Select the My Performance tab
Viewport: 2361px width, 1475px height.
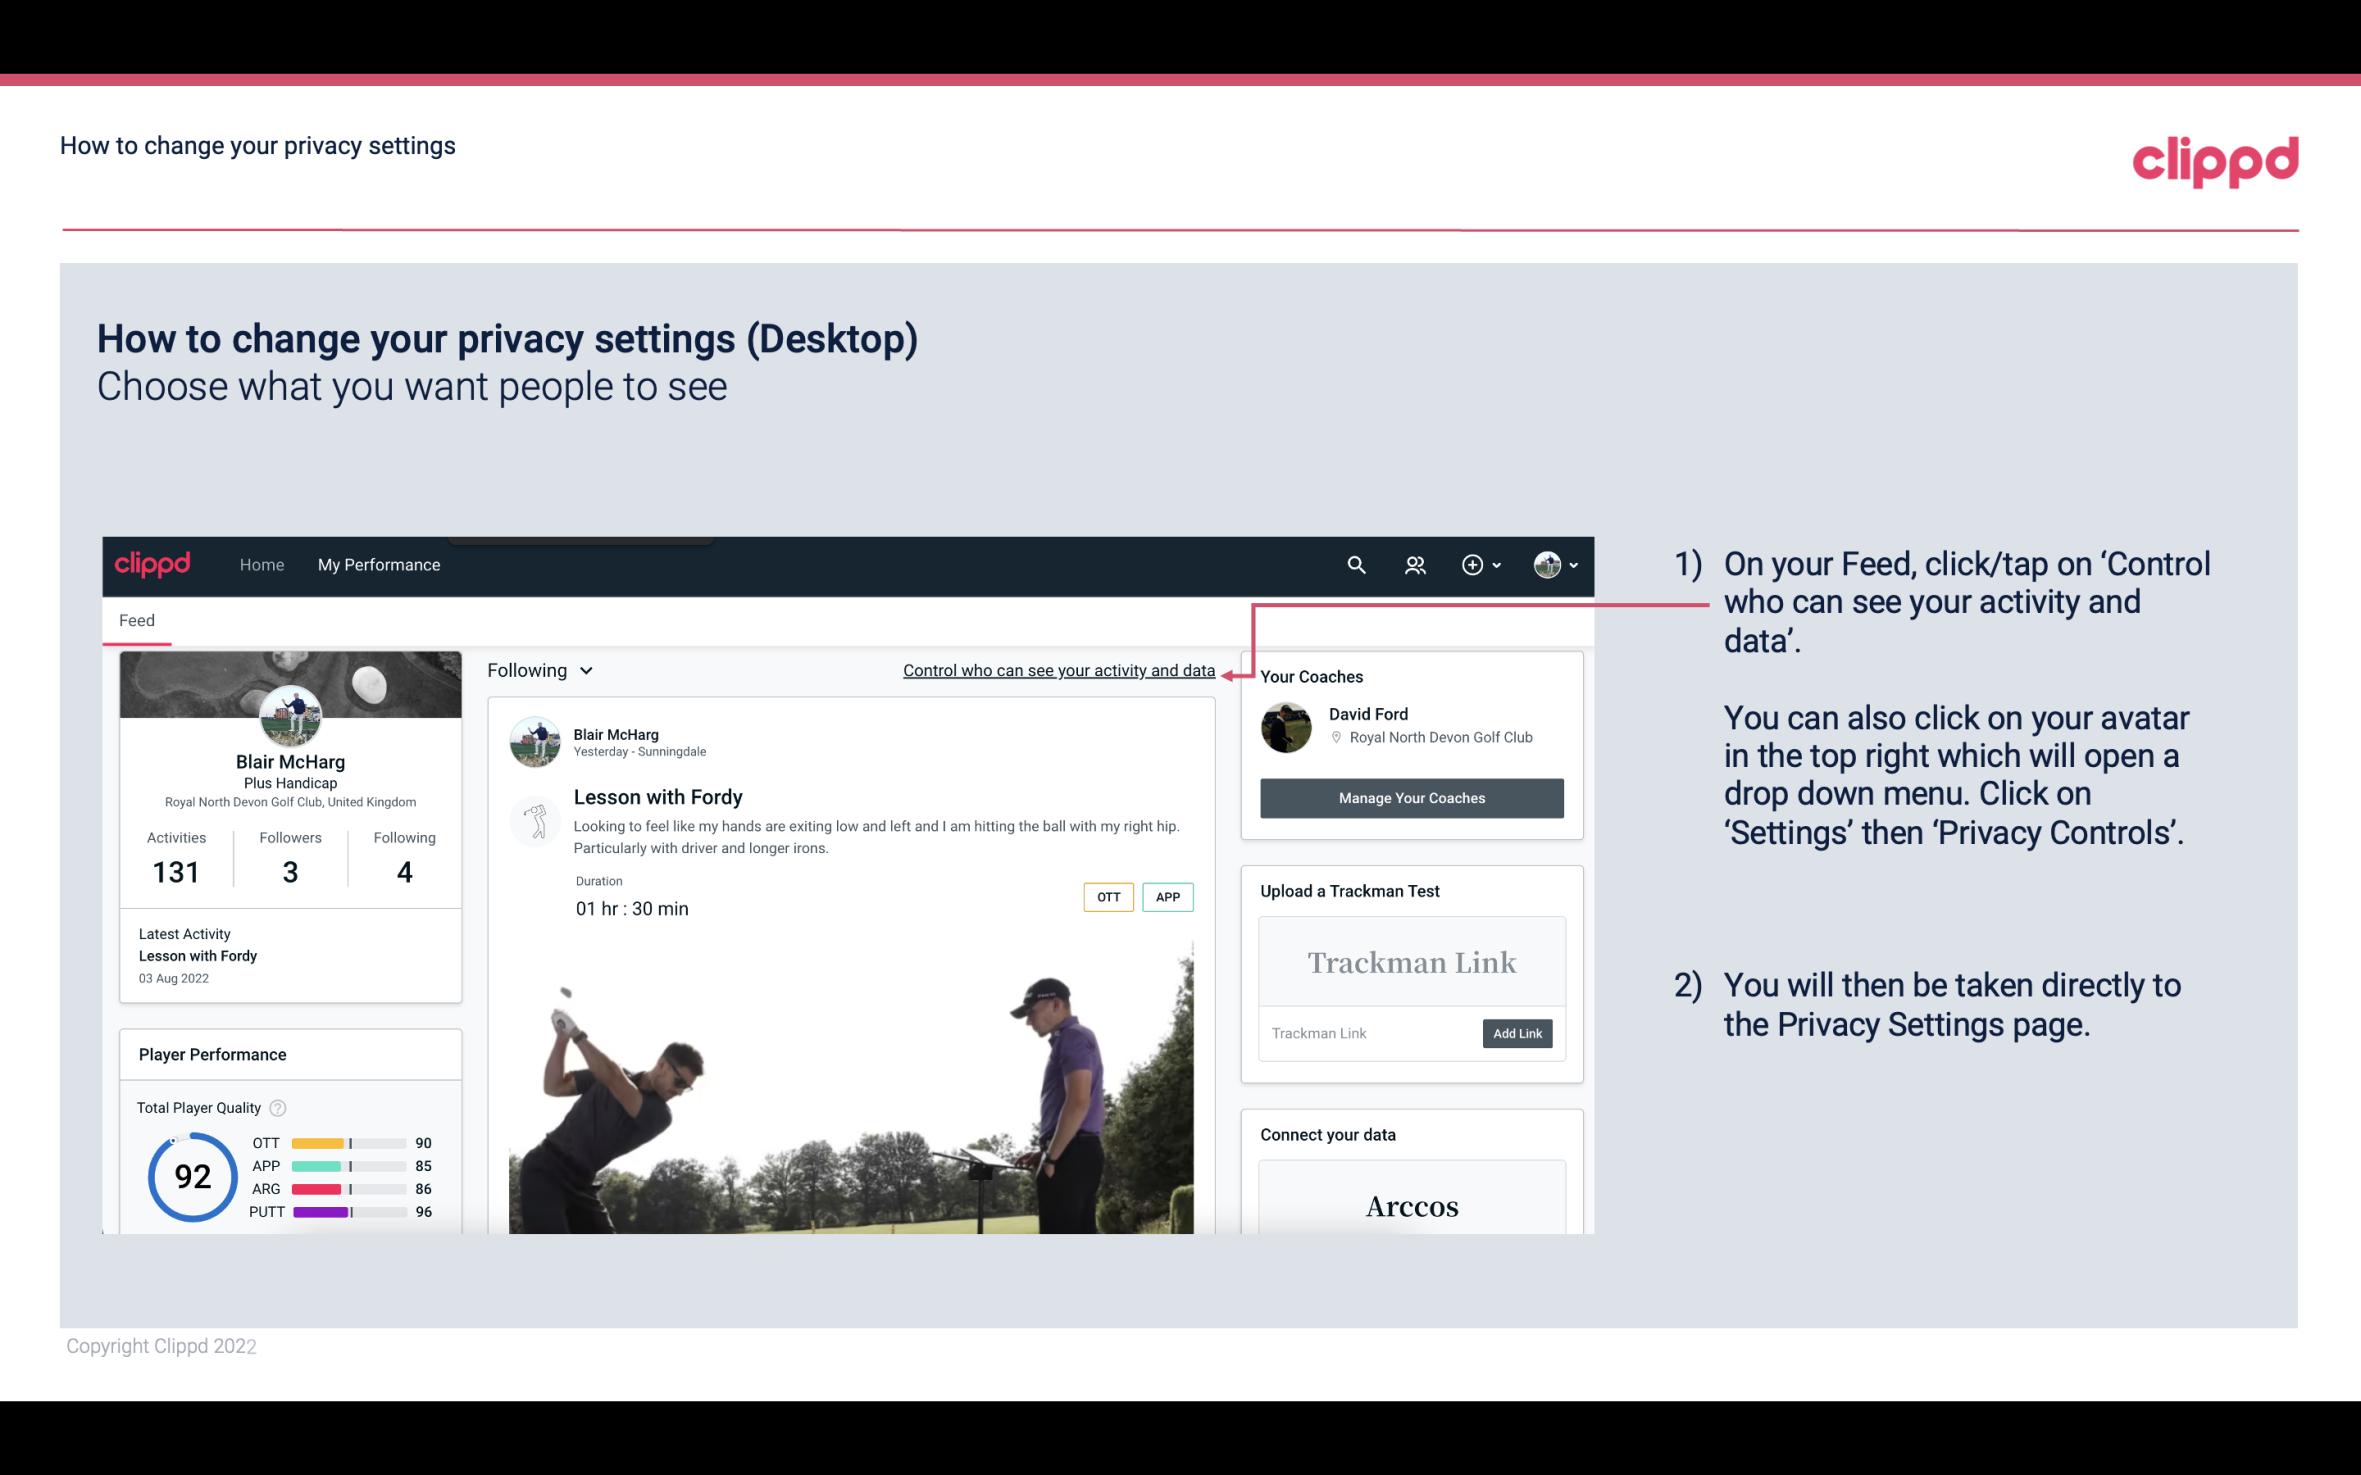coord(377,564)
